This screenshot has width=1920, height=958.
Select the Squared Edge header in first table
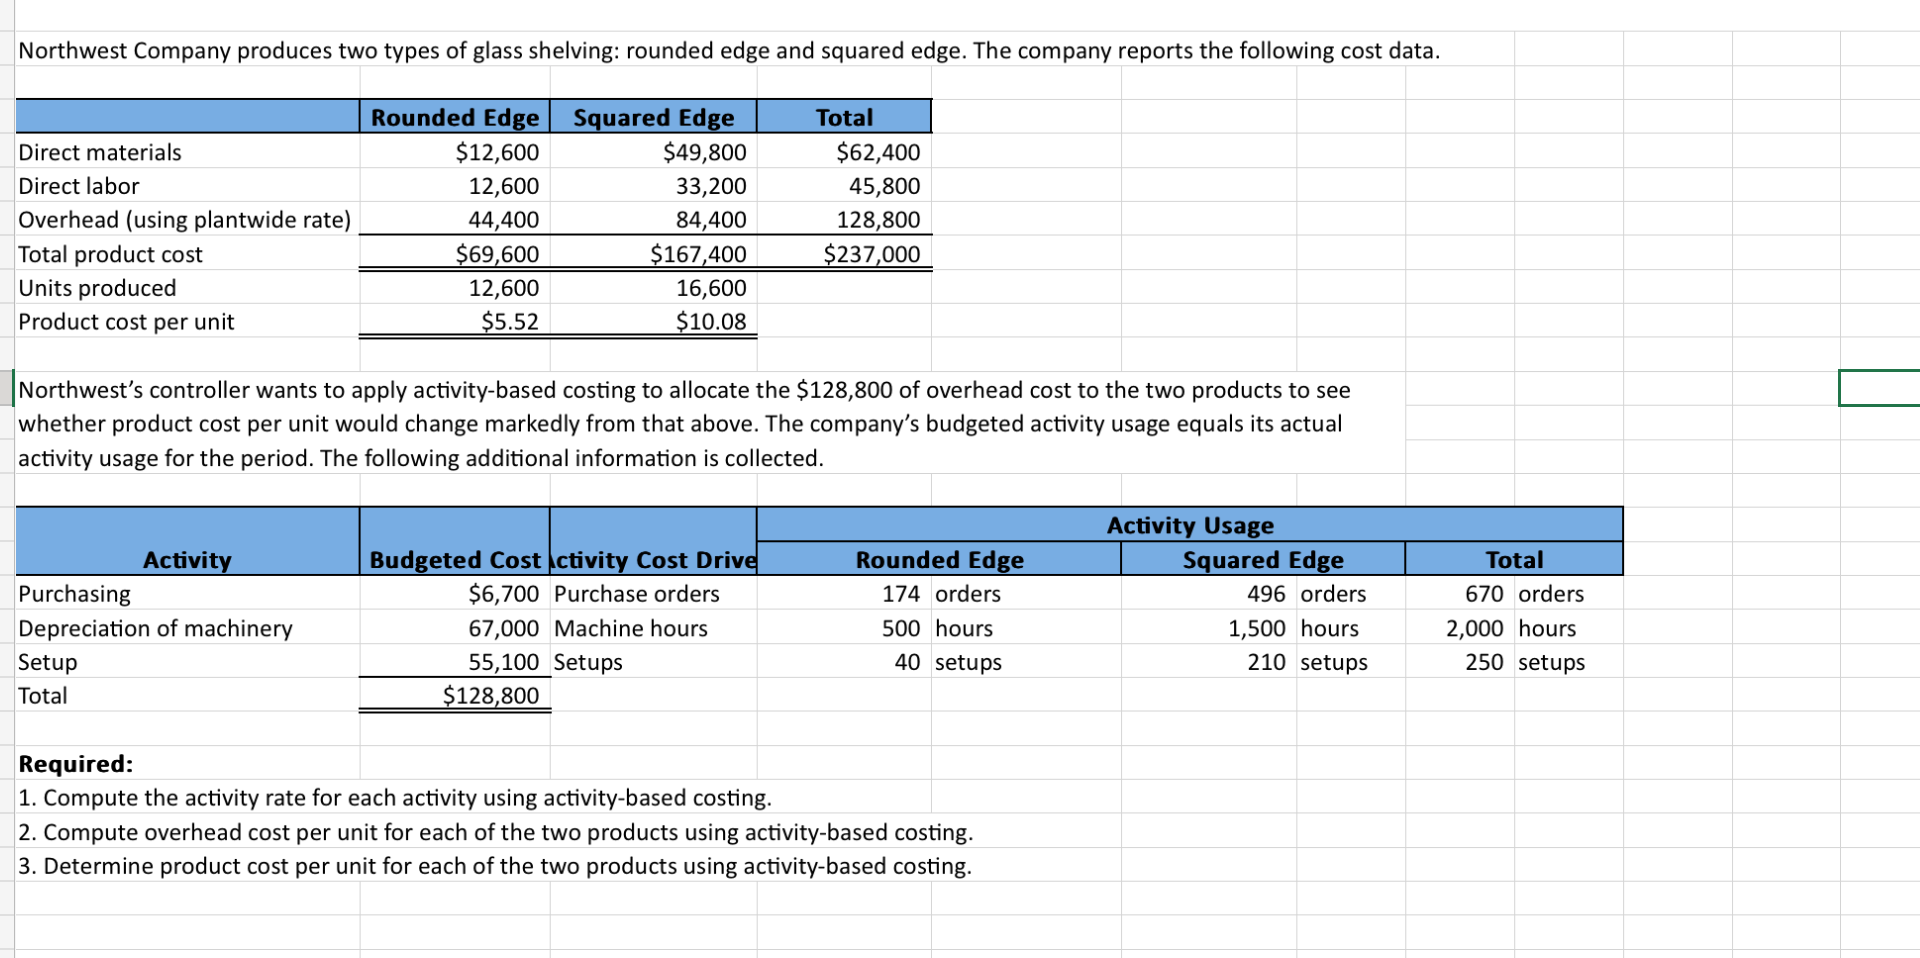tap(651, 117)
